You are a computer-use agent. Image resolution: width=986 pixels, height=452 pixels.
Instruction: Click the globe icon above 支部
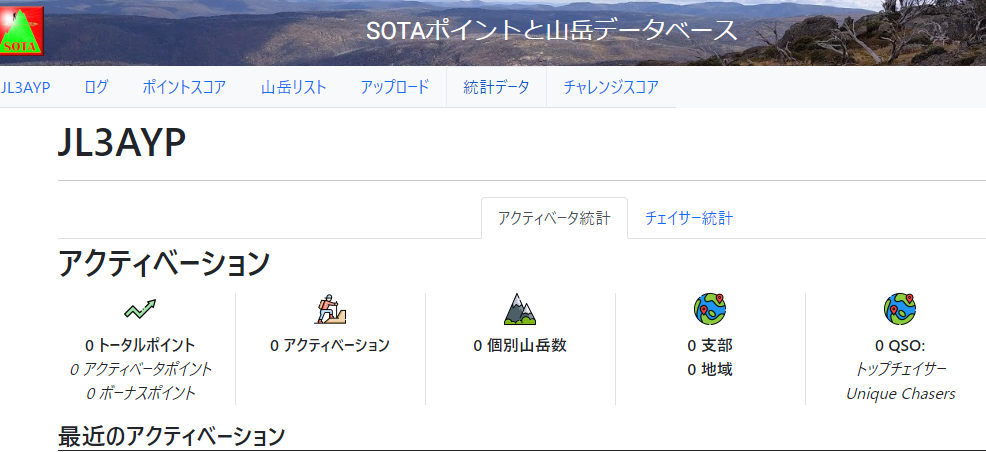710,309
